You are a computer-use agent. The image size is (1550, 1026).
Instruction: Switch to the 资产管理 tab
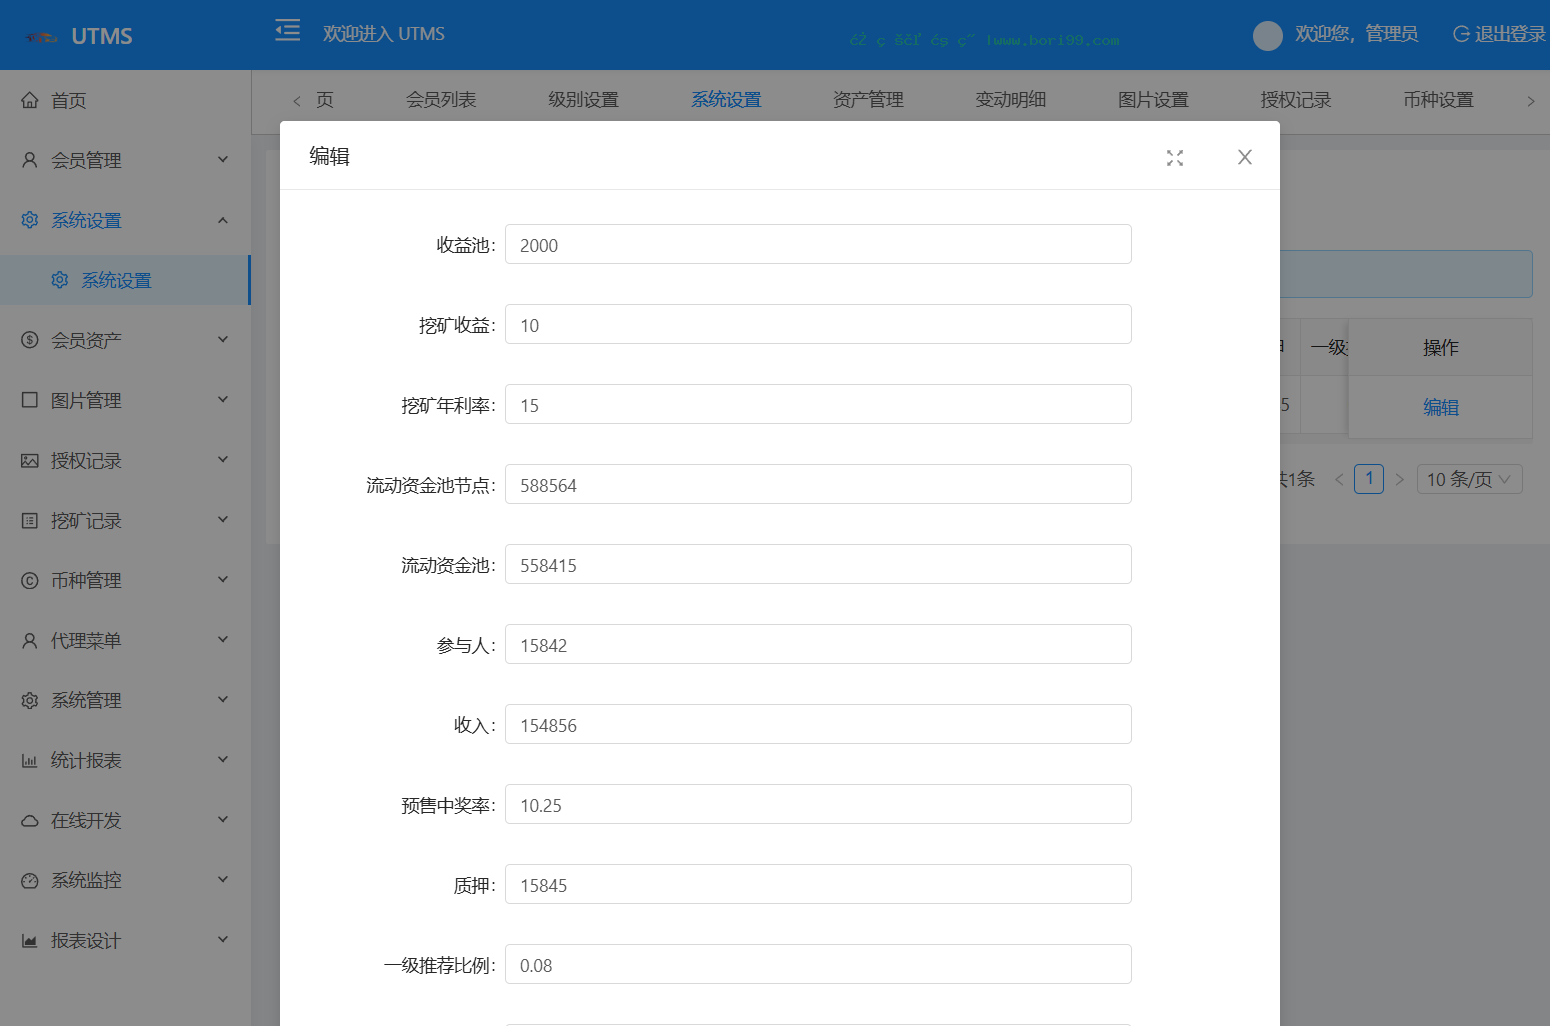[868, 100]
